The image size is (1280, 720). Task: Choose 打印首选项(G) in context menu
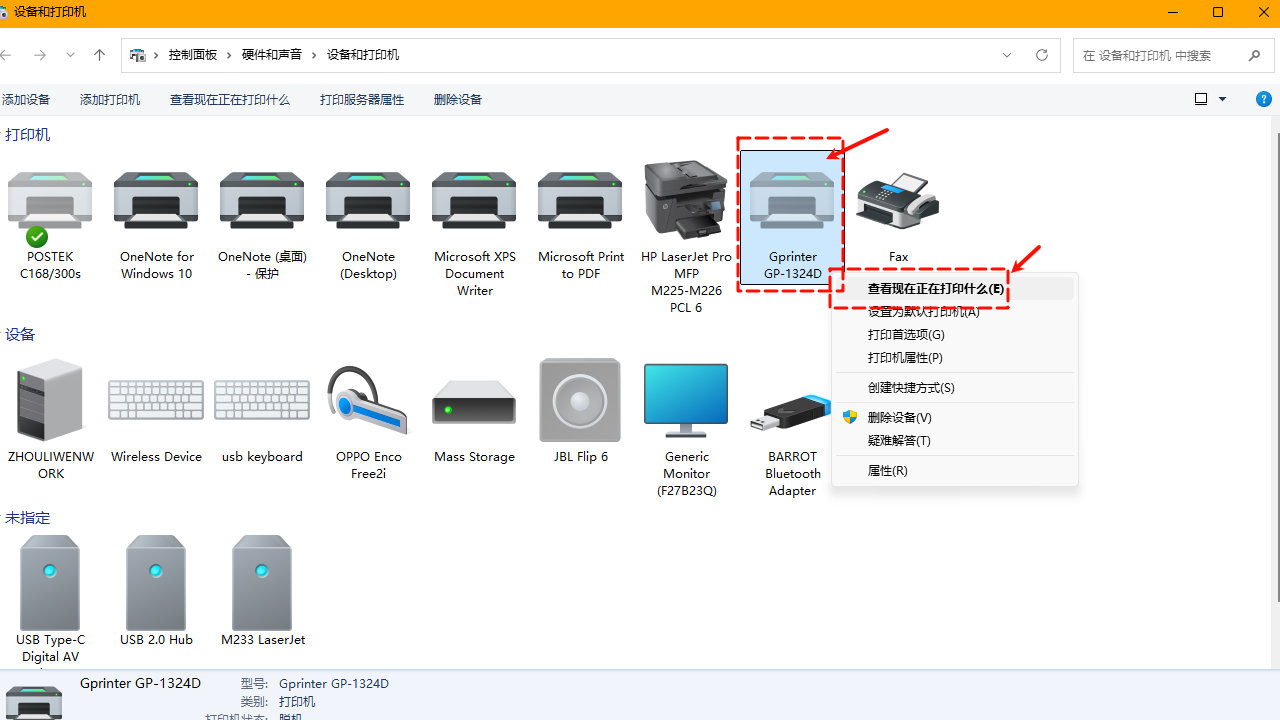click(954, 334)
